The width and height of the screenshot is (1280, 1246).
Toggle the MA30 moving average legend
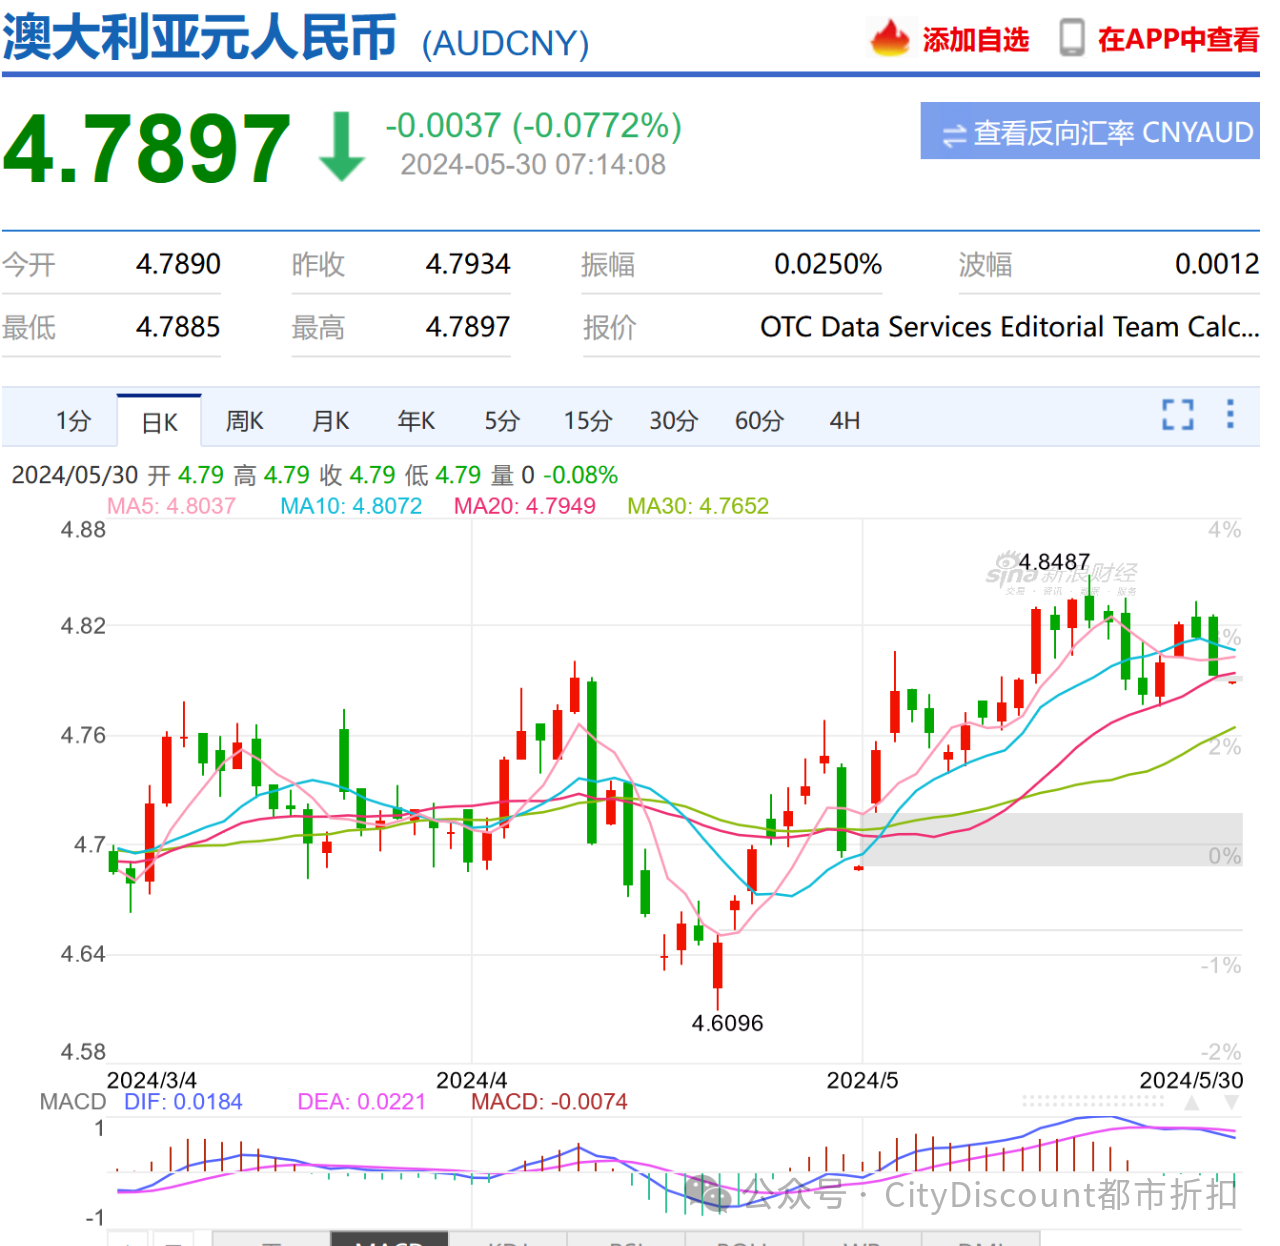(x=698, y=506)
